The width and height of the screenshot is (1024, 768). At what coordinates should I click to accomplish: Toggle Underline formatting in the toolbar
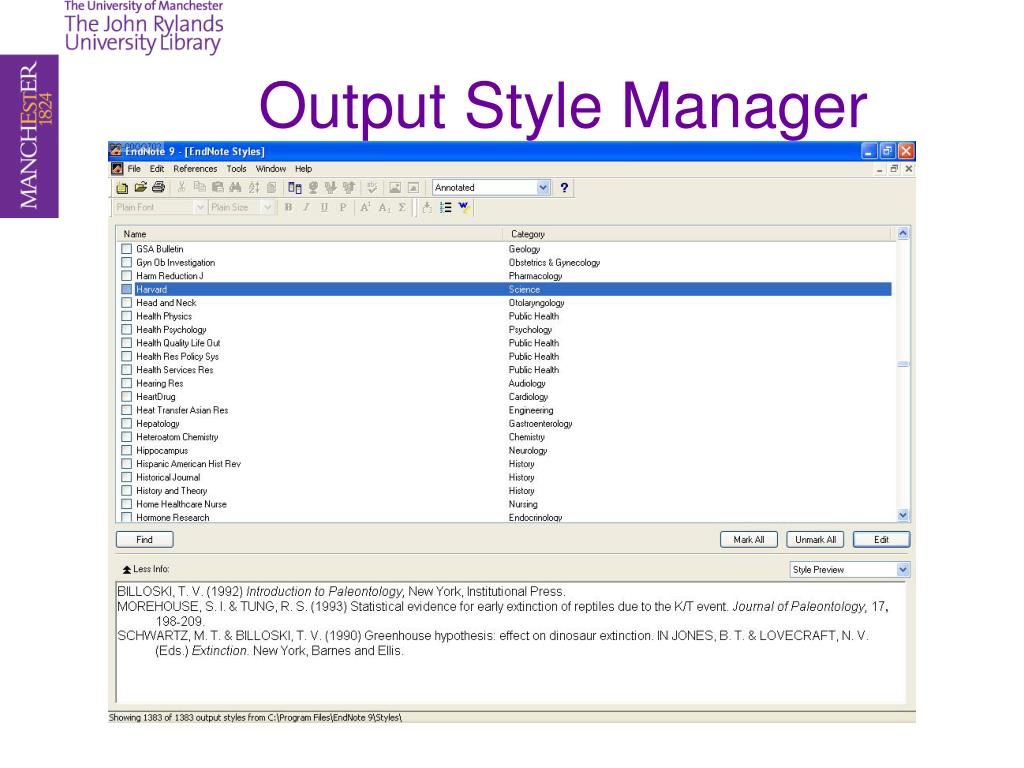click(324, 208)
